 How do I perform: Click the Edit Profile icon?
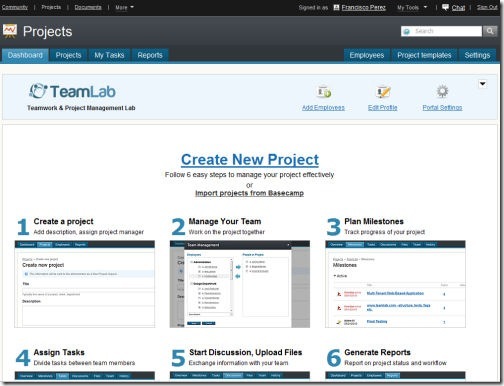tap(383, 91)
